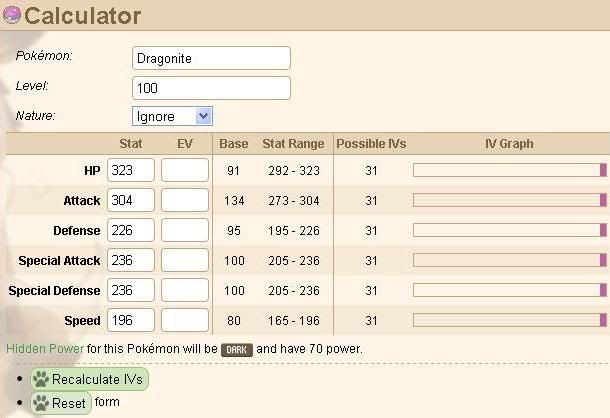
Task: Click the Stat column header
Action: (x=131, y=144)
